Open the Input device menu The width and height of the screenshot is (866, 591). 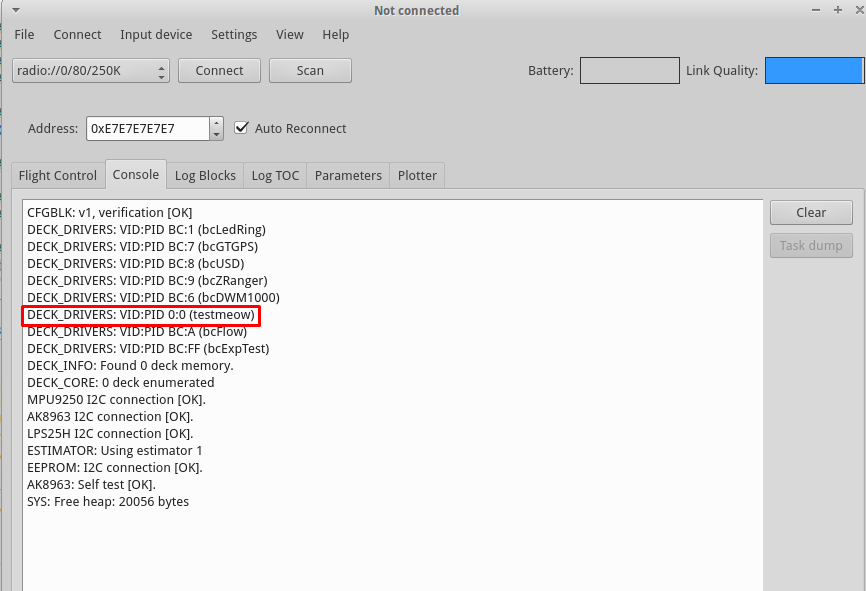(x=156, y=34)
